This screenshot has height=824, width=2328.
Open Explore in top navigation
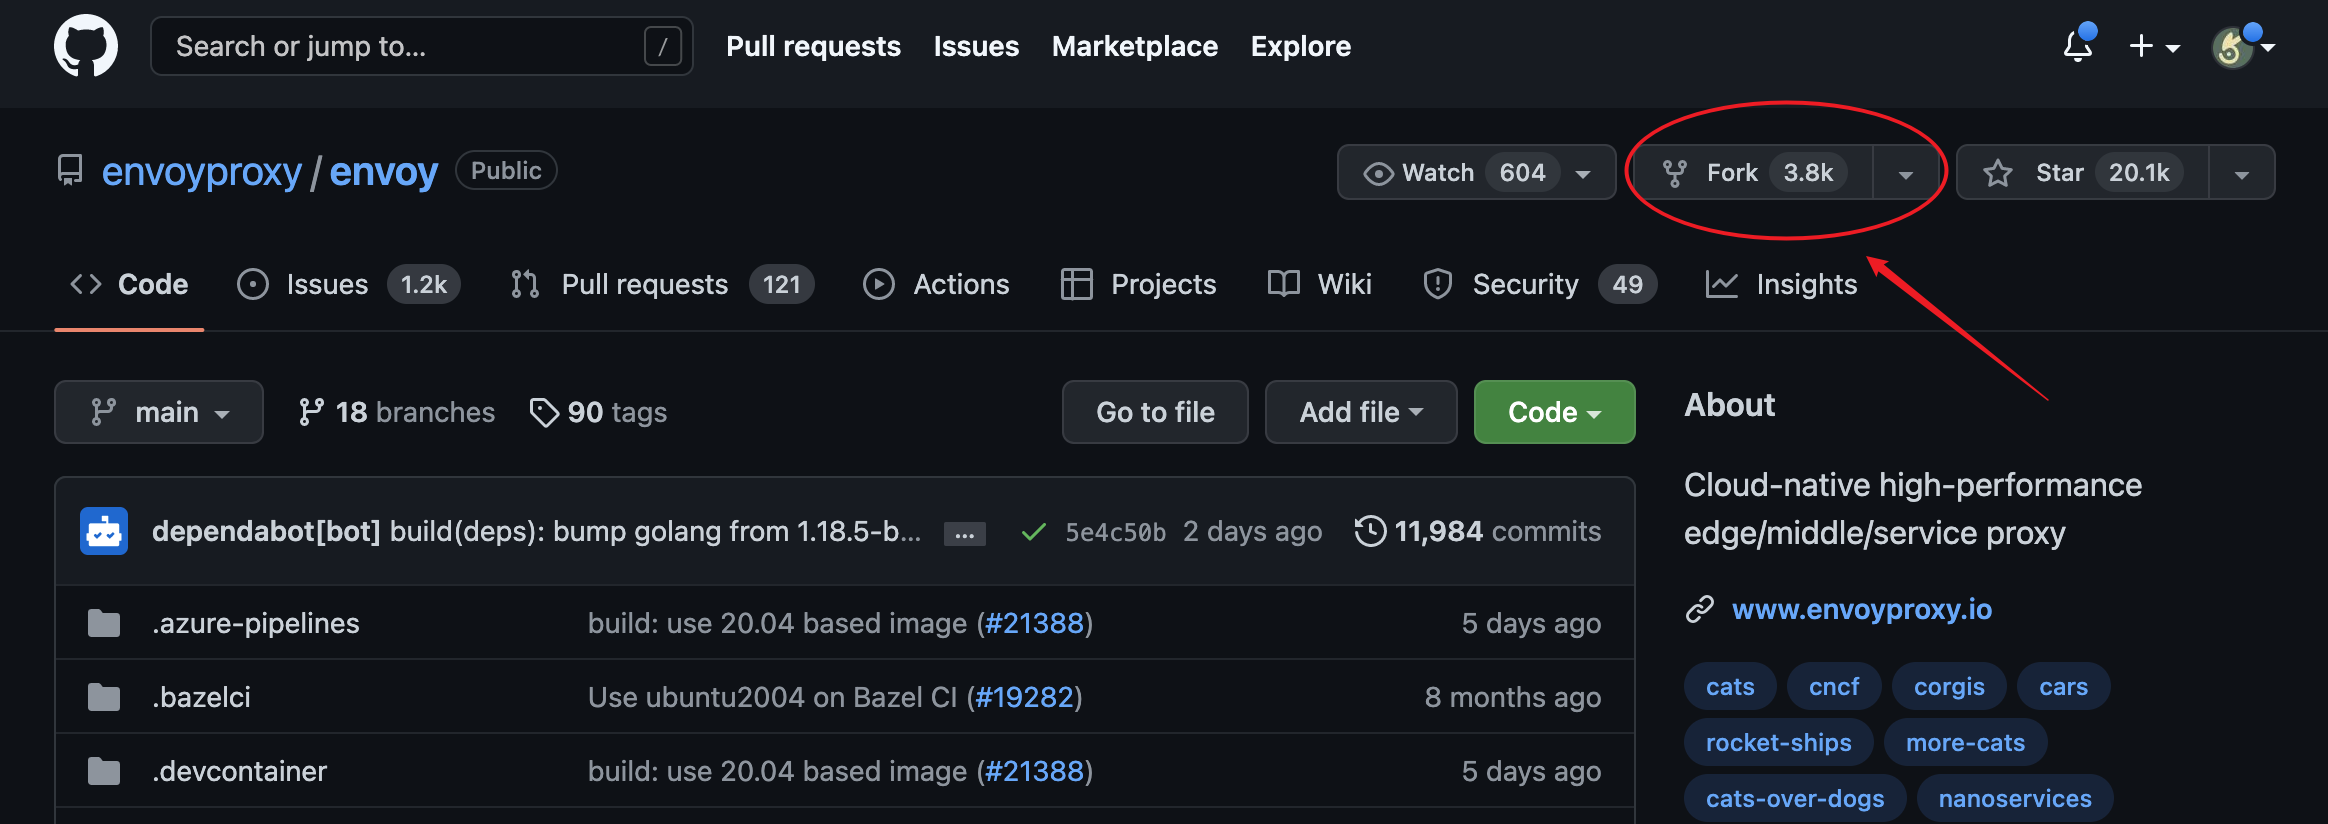click(1301, 46)
